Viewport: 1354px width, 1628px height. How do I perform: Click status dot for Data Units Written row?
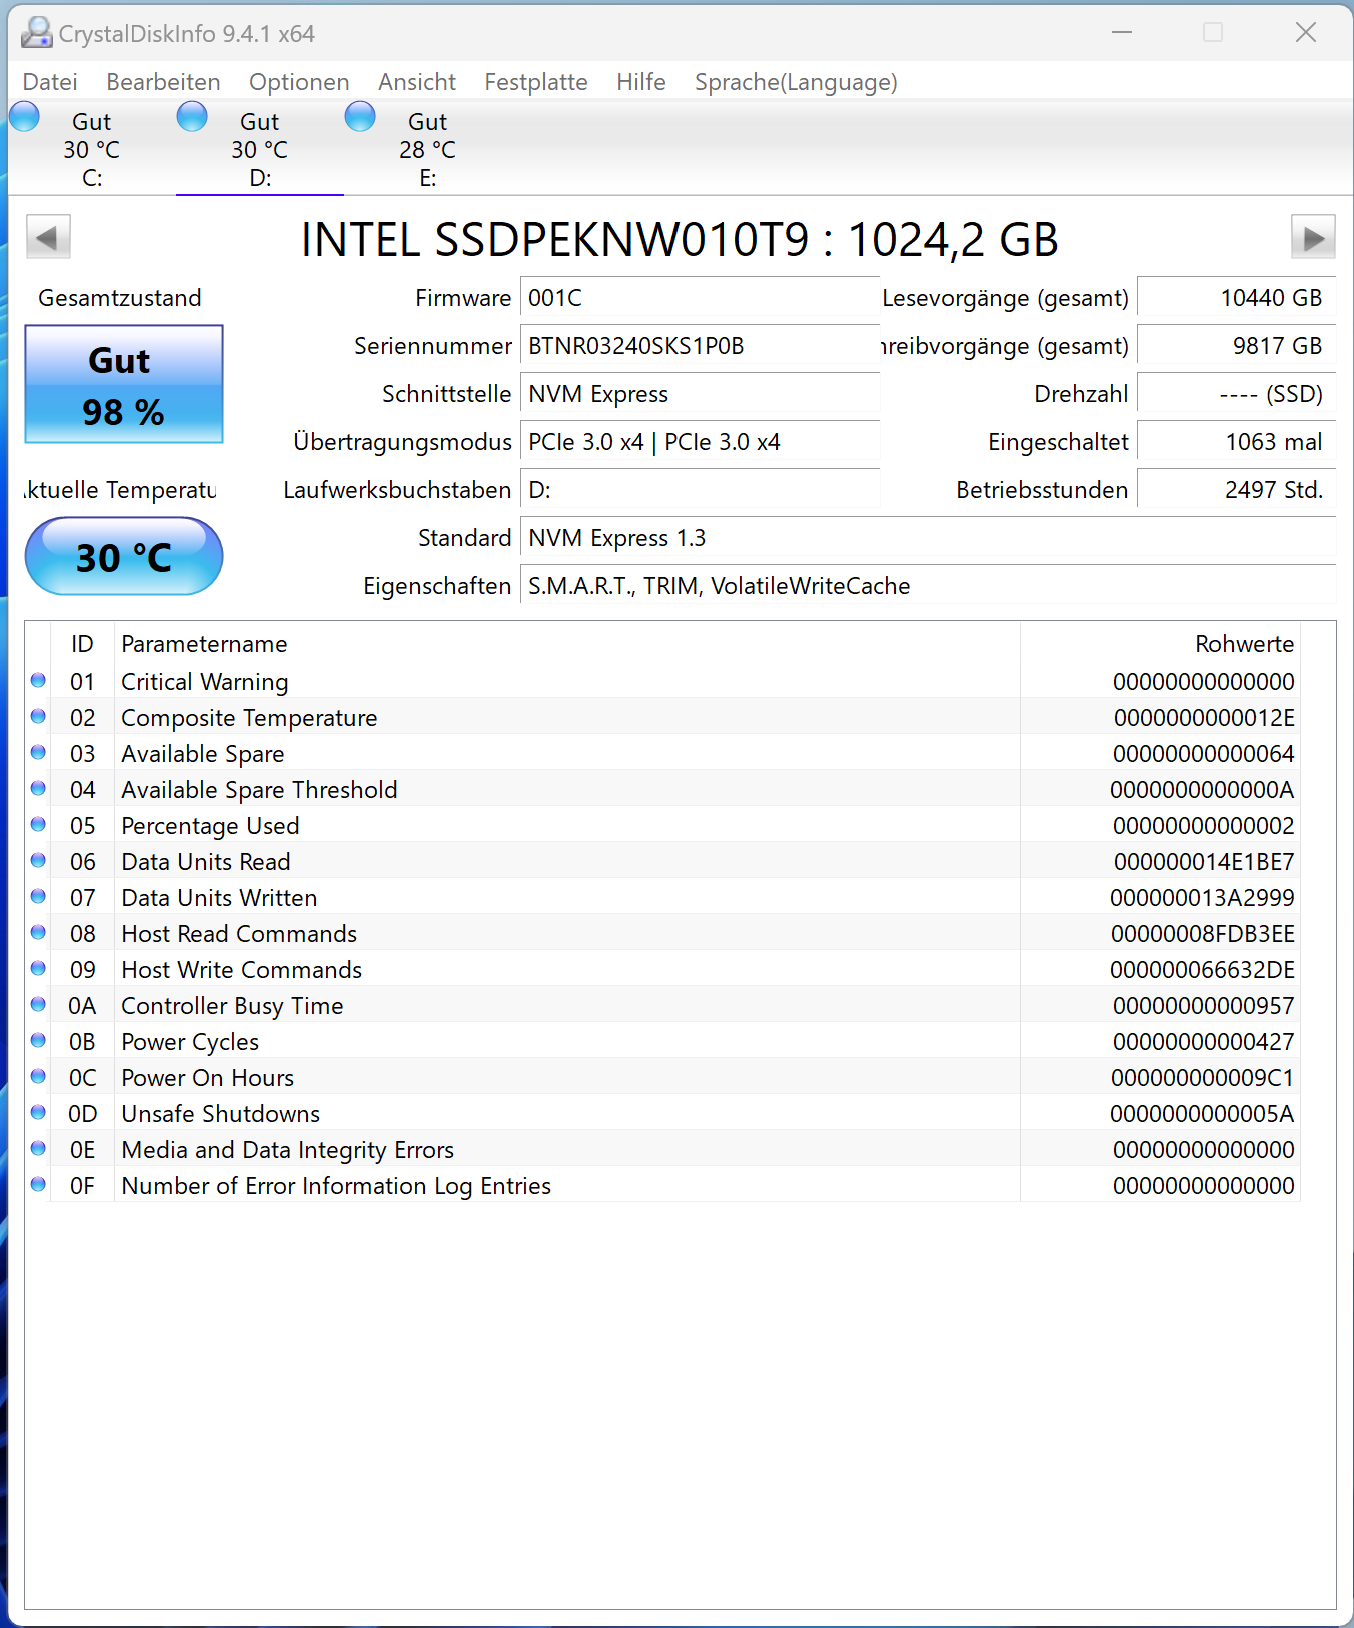click(x=38, y=896)
